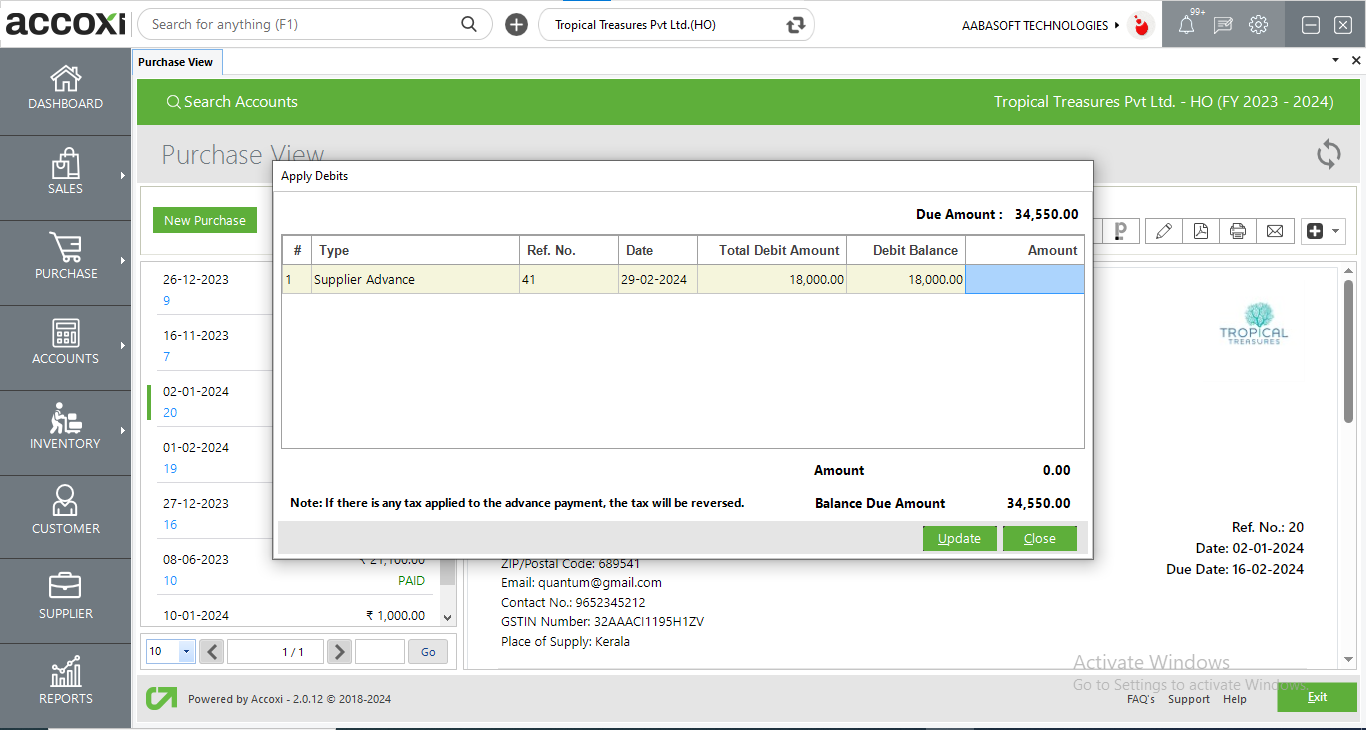Expand the page size dropdown showing 10
The height and width of the screenshot is (730, 1366).
tap(186, 652)
